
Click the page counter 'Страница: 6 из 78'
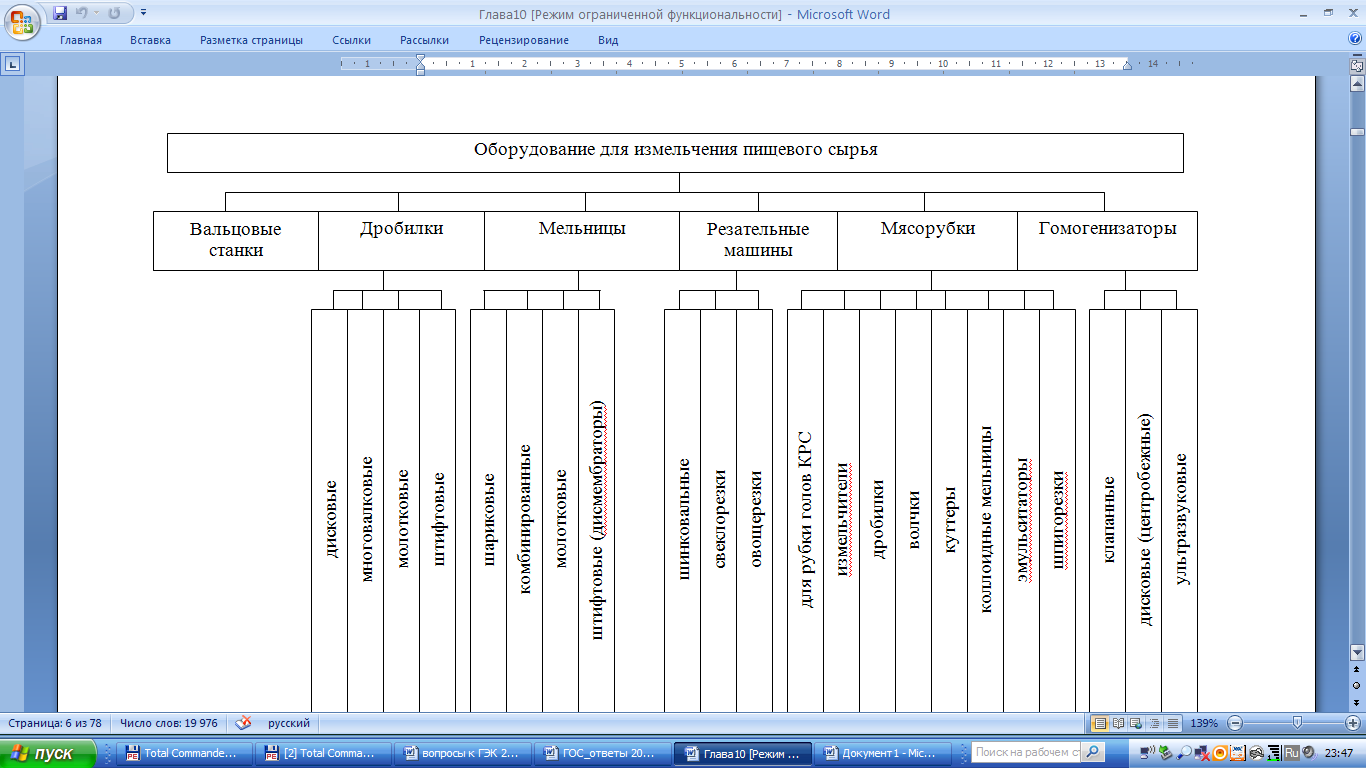point(55,722)
